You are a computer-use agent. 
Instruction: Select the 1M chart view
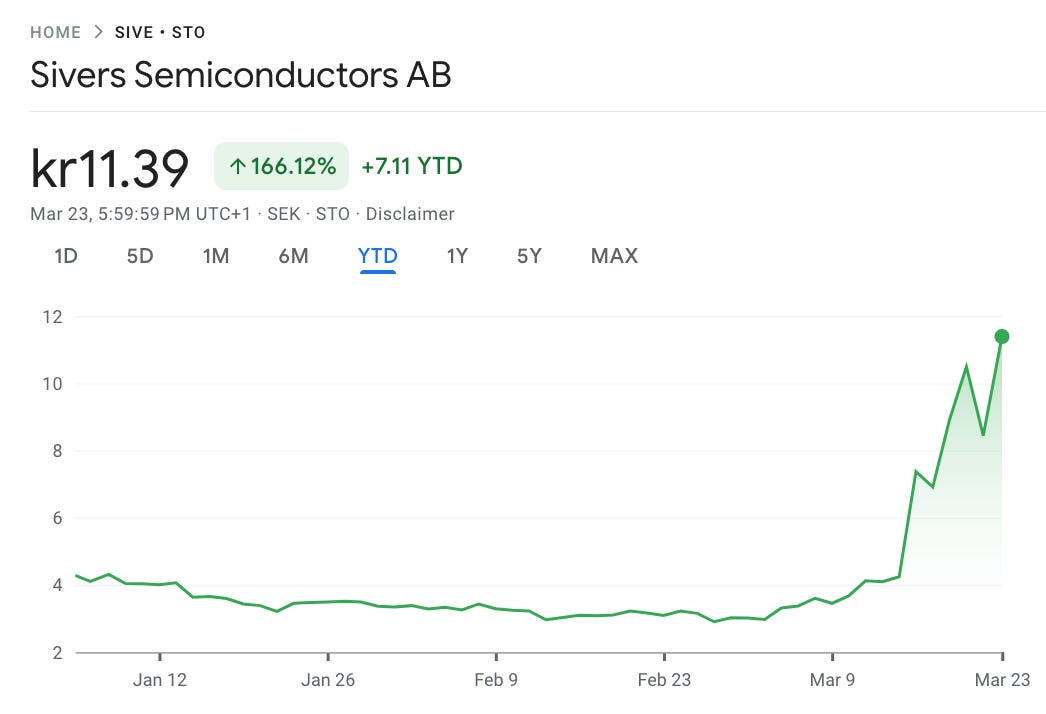click(216, 256)
